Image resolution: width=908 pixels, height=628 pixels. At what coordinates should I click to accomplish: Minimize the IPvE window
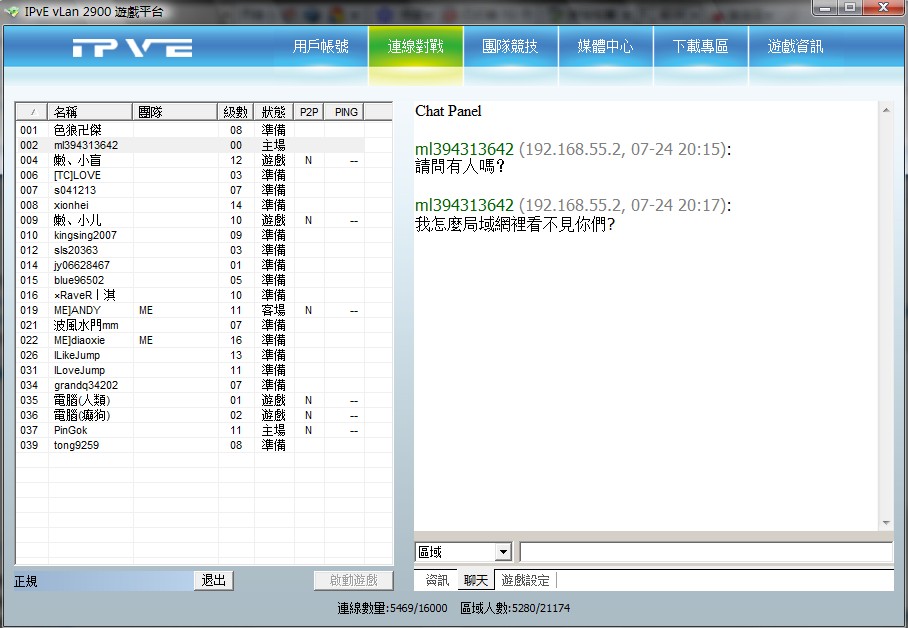(x=825, y=8)
